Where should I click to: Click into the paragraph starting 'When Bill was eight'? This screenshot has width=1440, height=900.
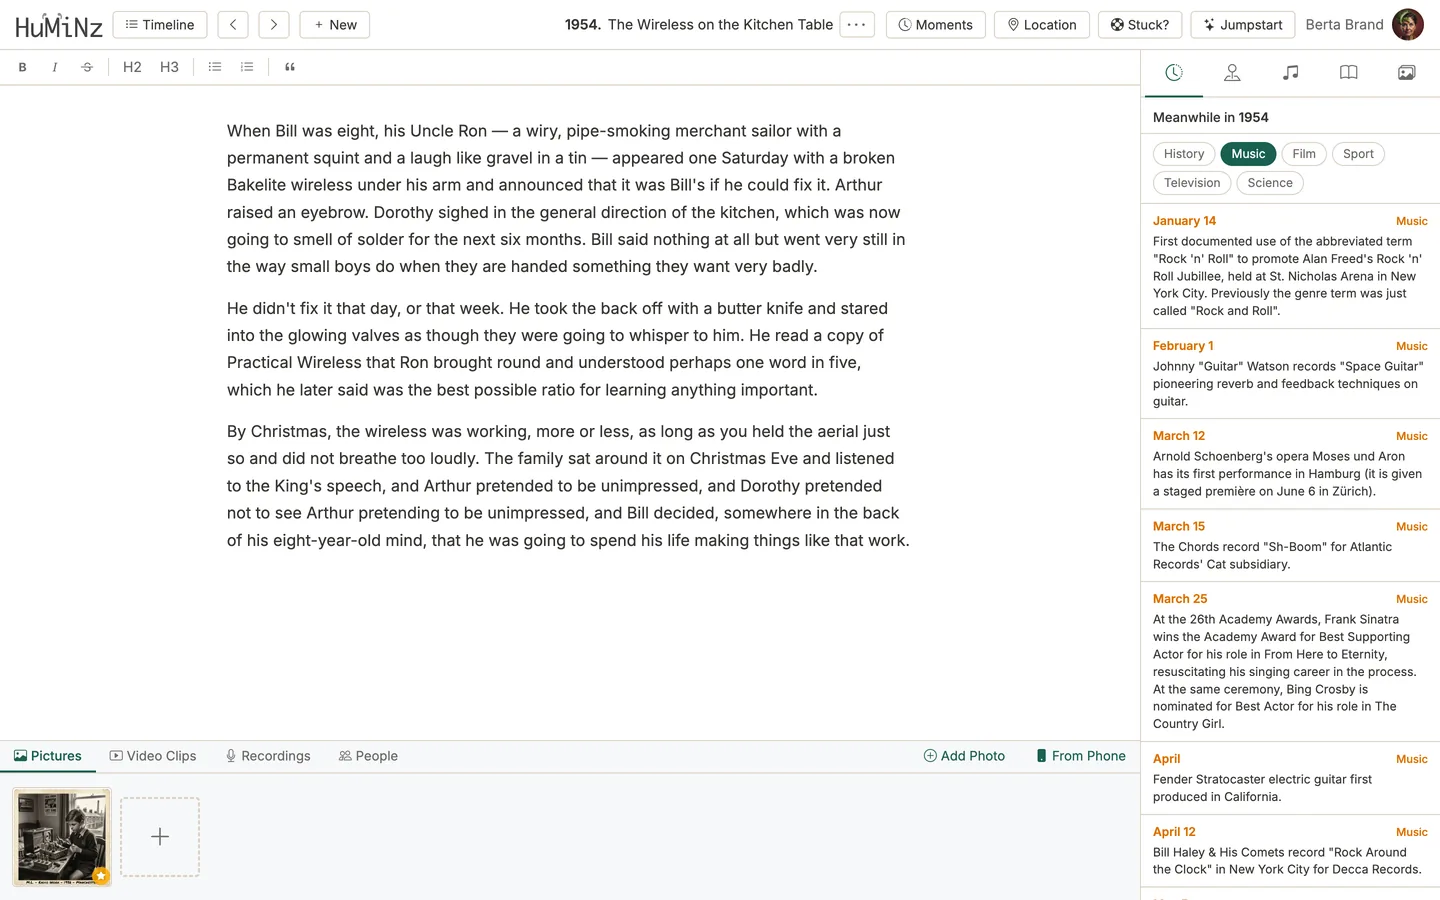(567, 199)
